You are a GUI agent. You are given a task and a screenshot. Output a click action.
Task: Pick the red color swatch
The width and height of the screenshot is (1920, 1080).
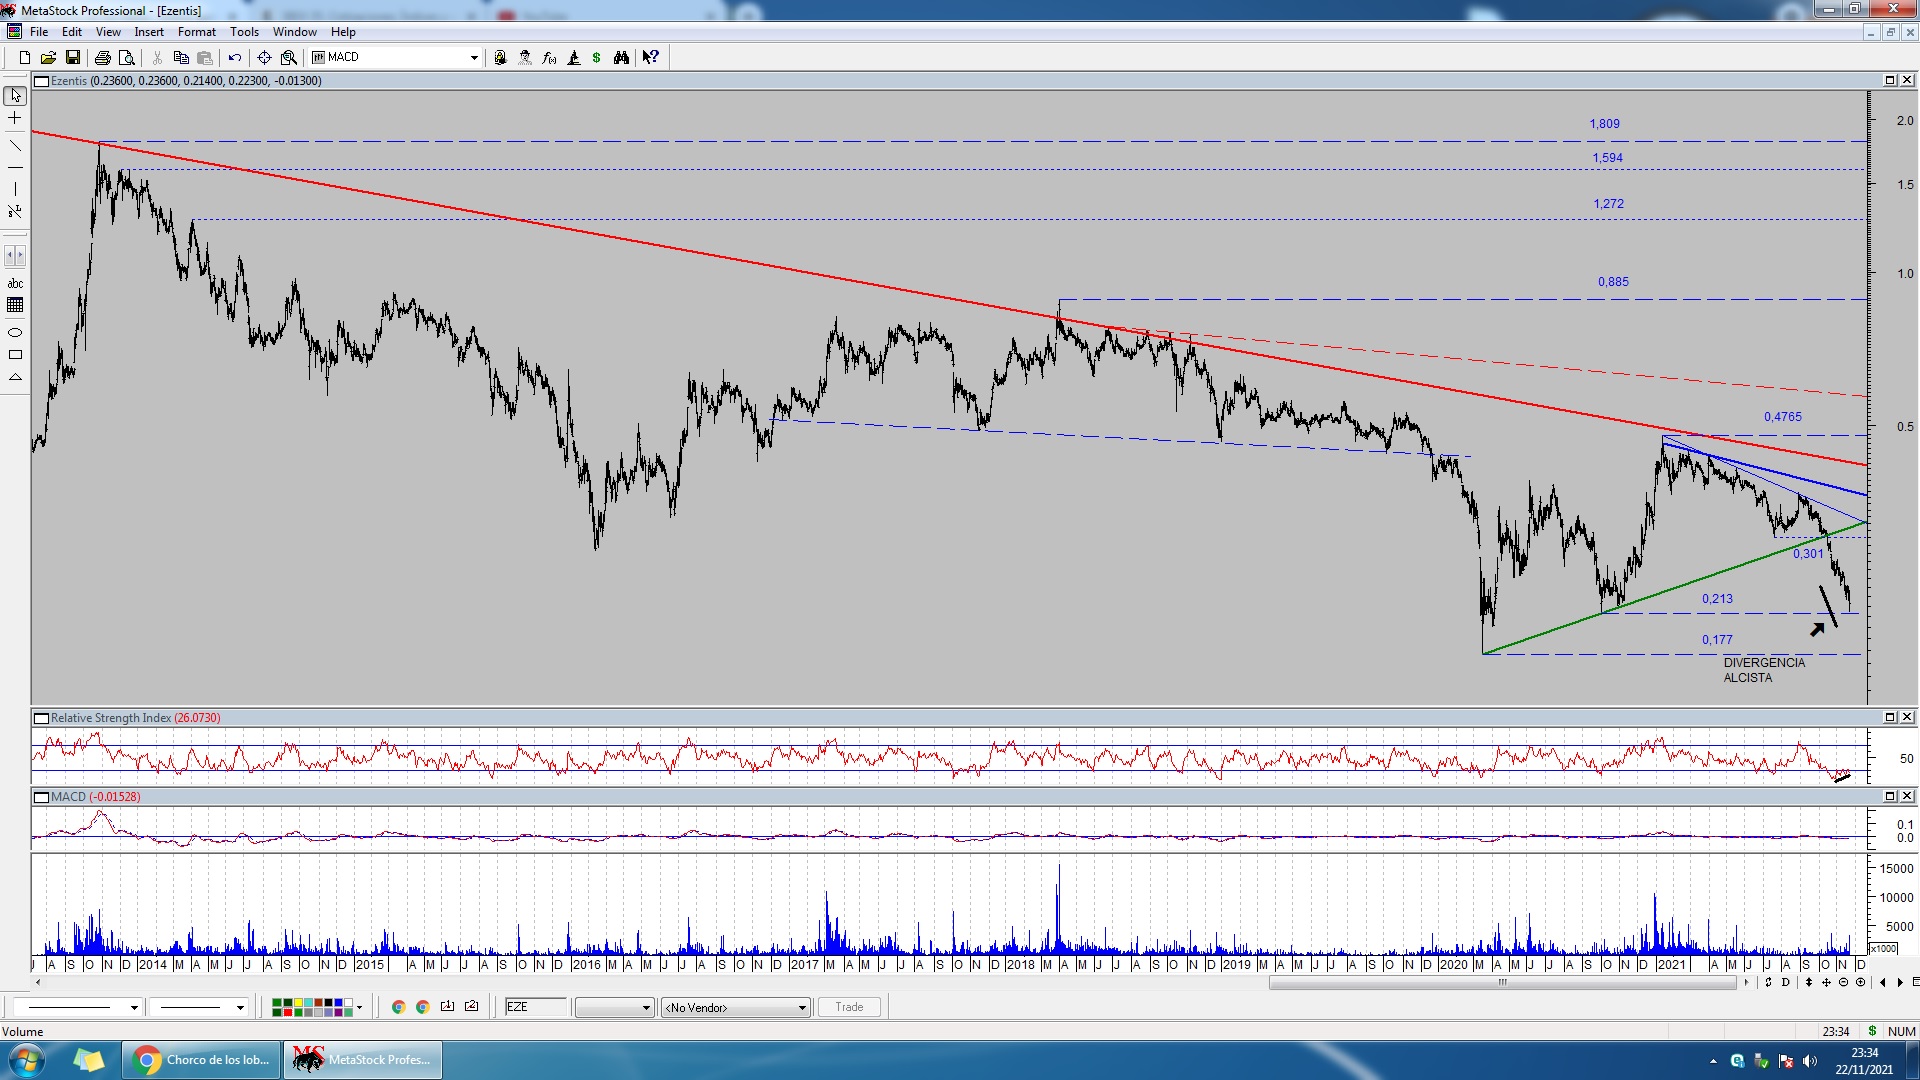287,1012
